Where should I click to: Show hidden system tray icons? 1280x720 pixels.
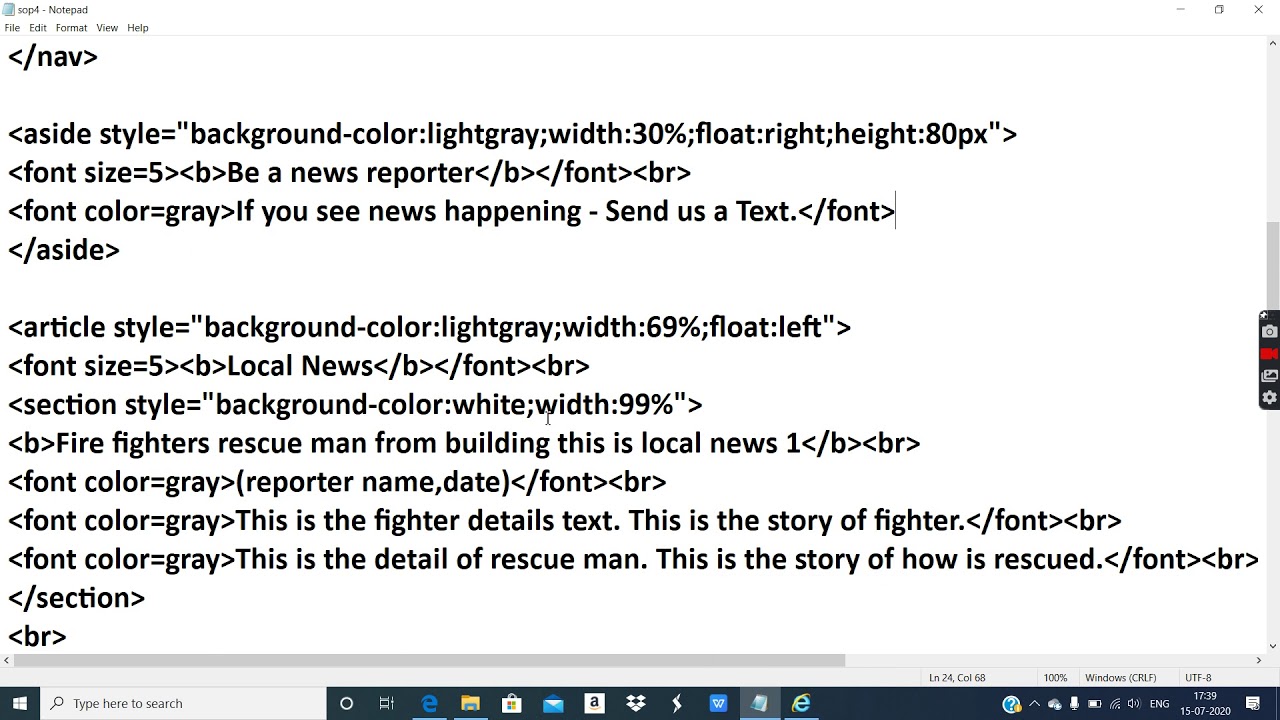[1034, 704]
